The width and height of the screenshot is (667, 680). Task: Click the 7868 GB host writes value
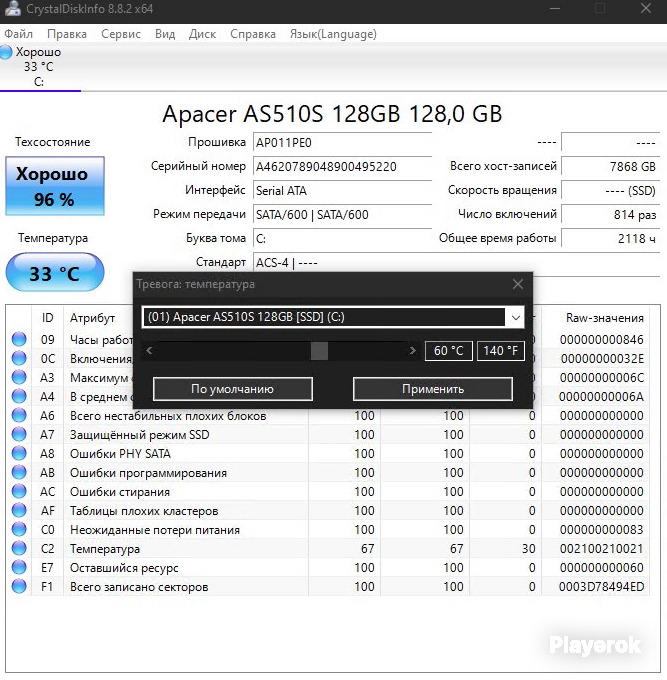coord(610,167)
